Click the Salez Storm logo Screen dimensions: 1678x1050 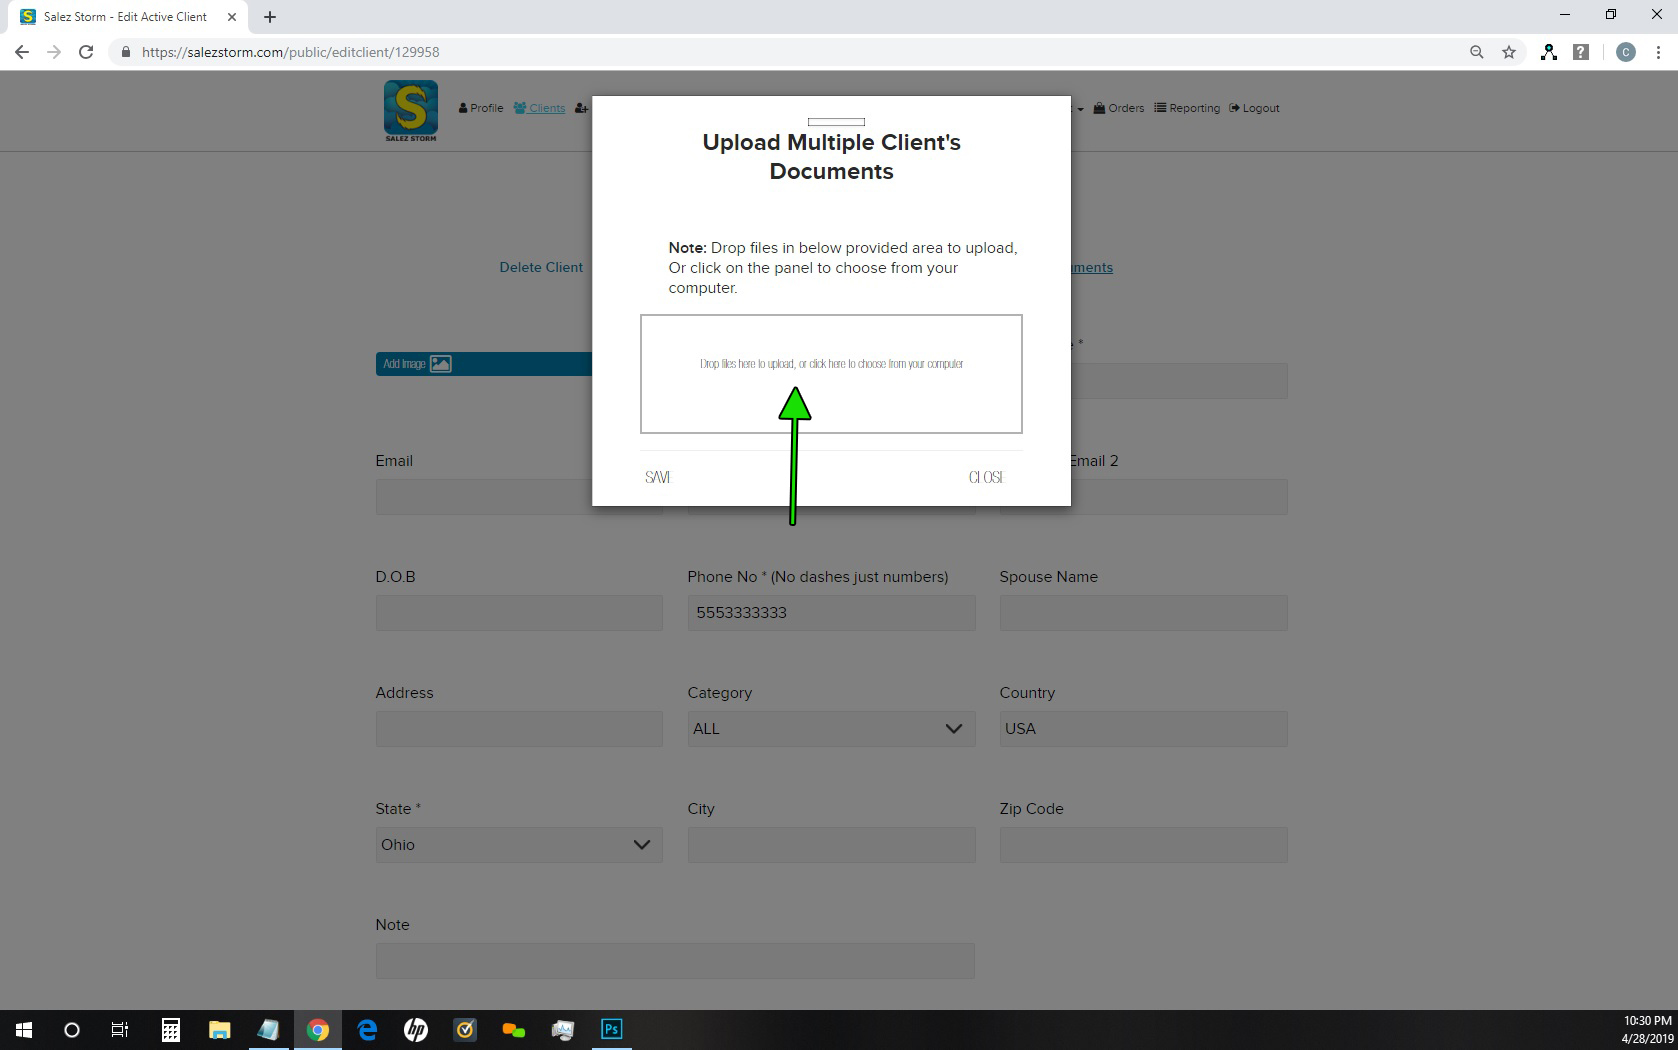coord(410,110)
